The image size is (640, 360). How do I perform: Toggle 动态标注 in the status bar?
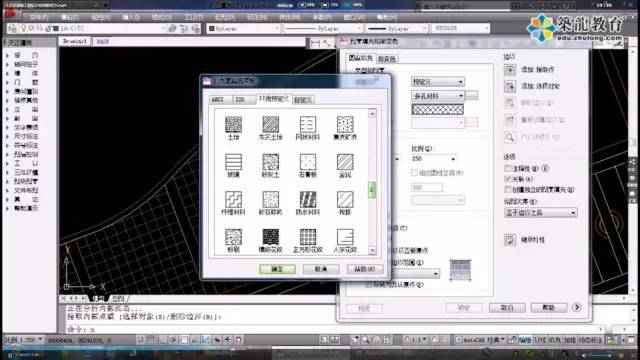tap(590, 340)
